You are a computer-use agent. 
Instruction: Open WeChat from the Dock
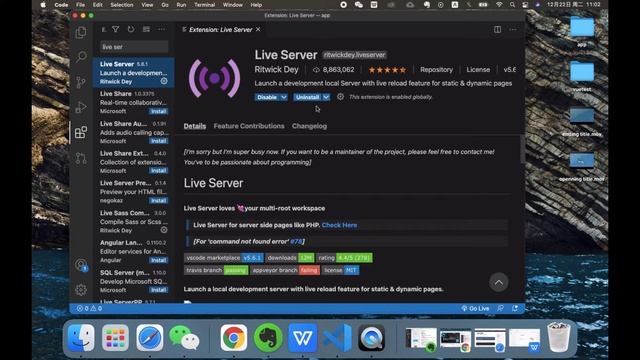pyautogui.click(x=184, y=338)
